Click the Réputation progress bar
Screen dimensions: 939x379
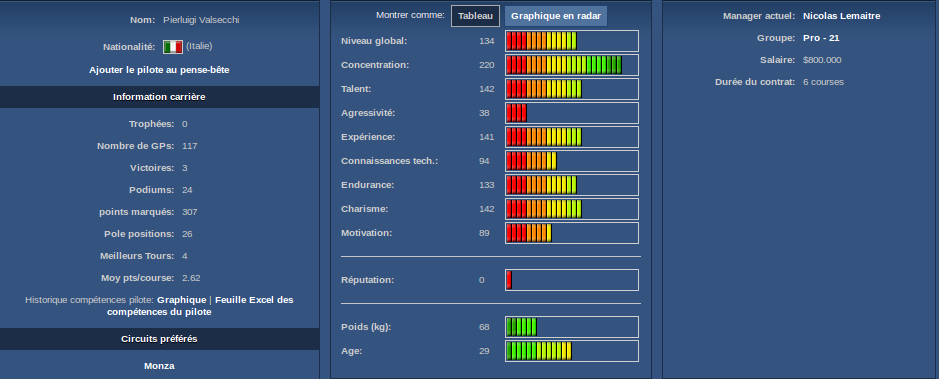click(572, 280)
